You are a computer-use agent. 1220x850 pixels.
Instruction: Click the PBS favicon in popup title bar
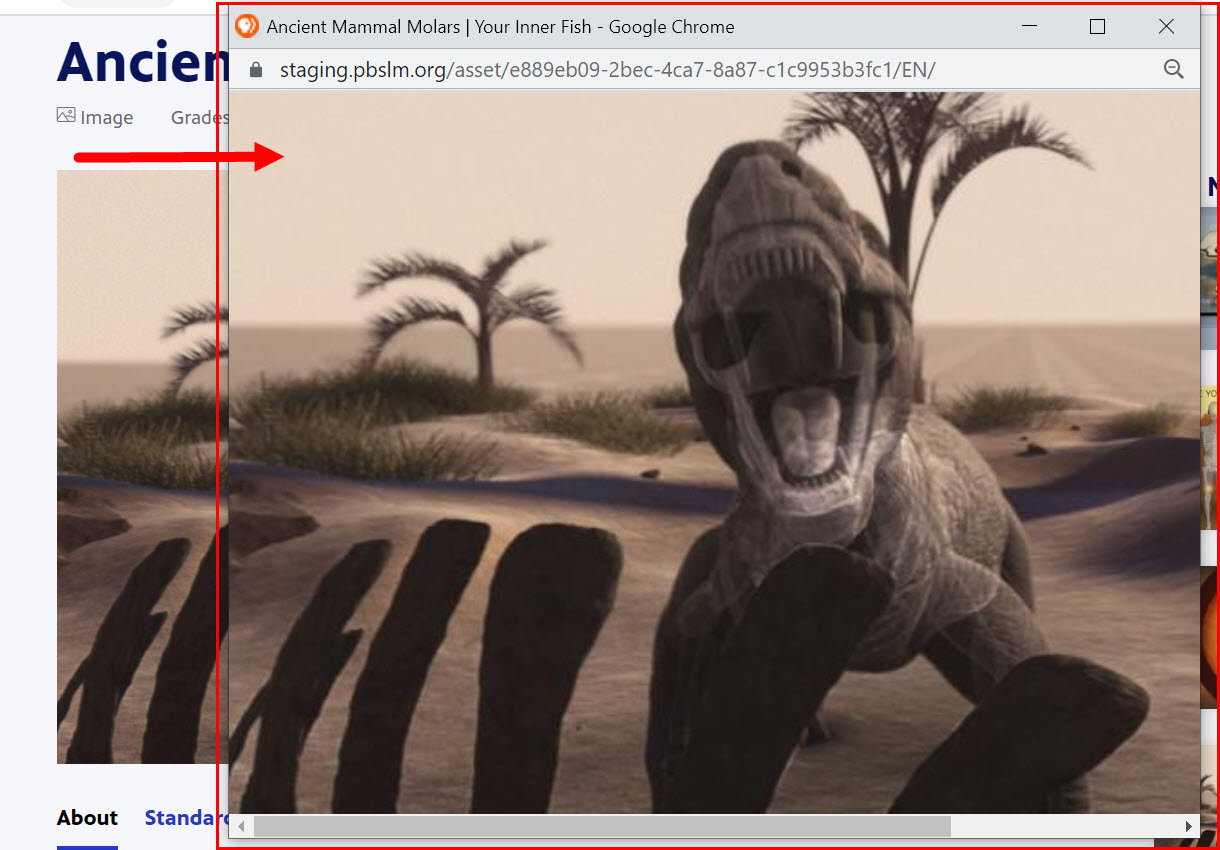(246, 26)
